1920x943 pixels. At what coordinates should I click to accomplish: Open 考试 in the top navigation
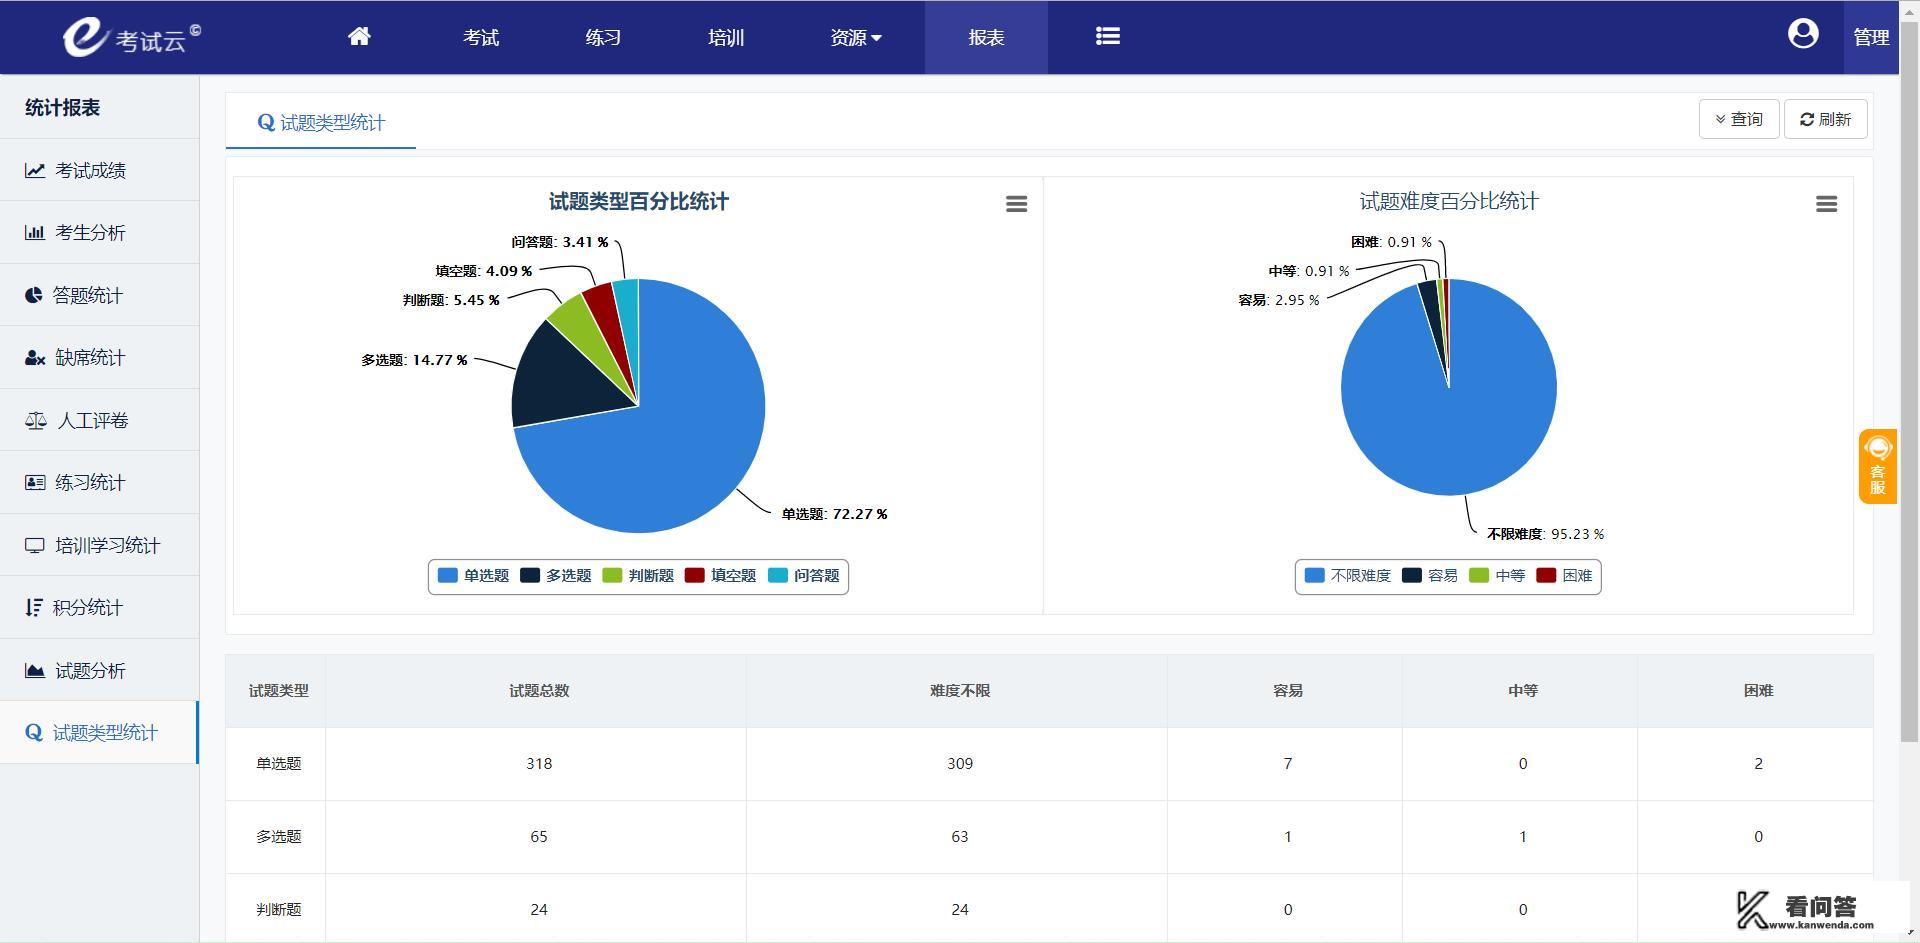pos(481,37)
